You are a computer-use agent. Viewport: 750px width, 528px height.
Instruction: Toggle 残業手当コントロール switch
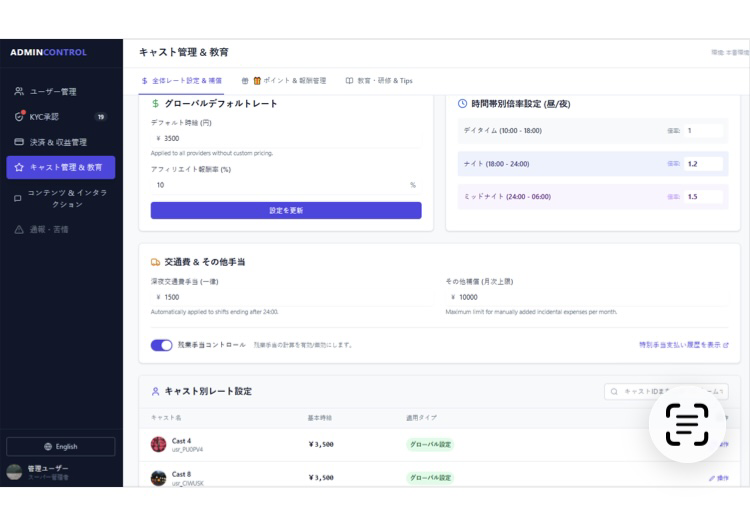161,345
